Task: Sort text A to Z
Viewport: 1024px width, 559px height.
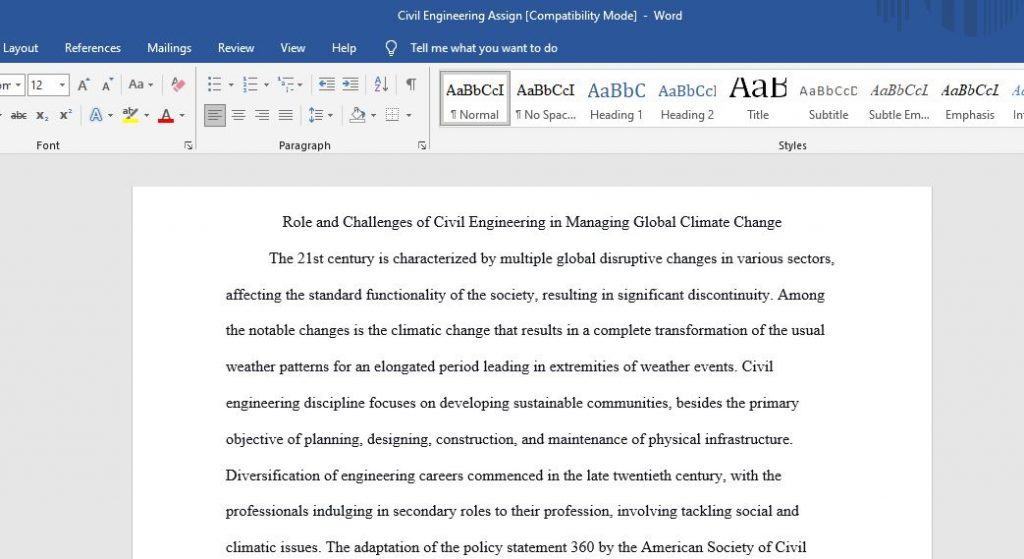Action: click(x=381, y=84)
